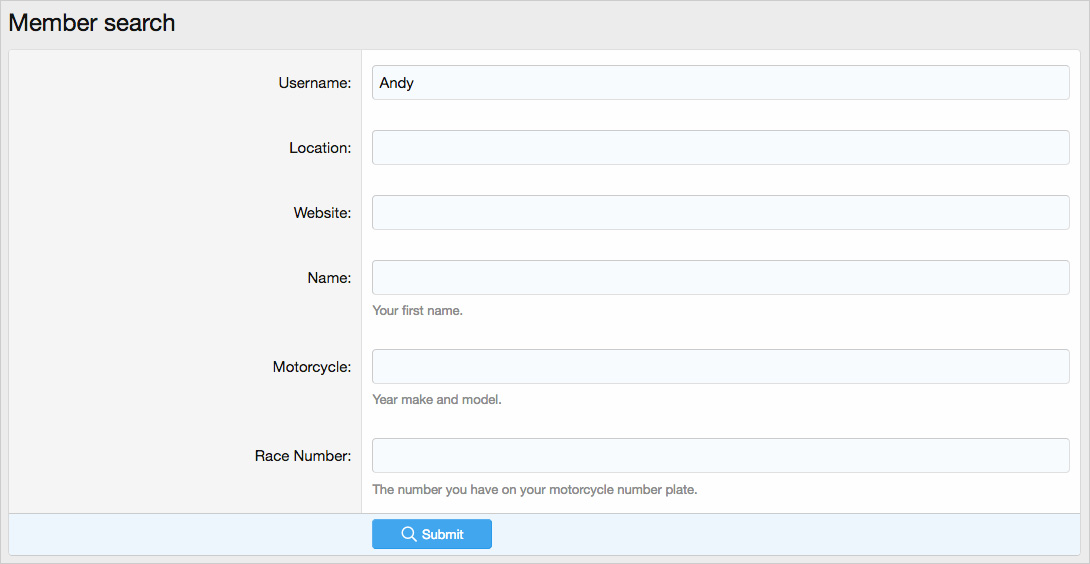
Task: Click the "Location:" label
Action: coord(320,148)
